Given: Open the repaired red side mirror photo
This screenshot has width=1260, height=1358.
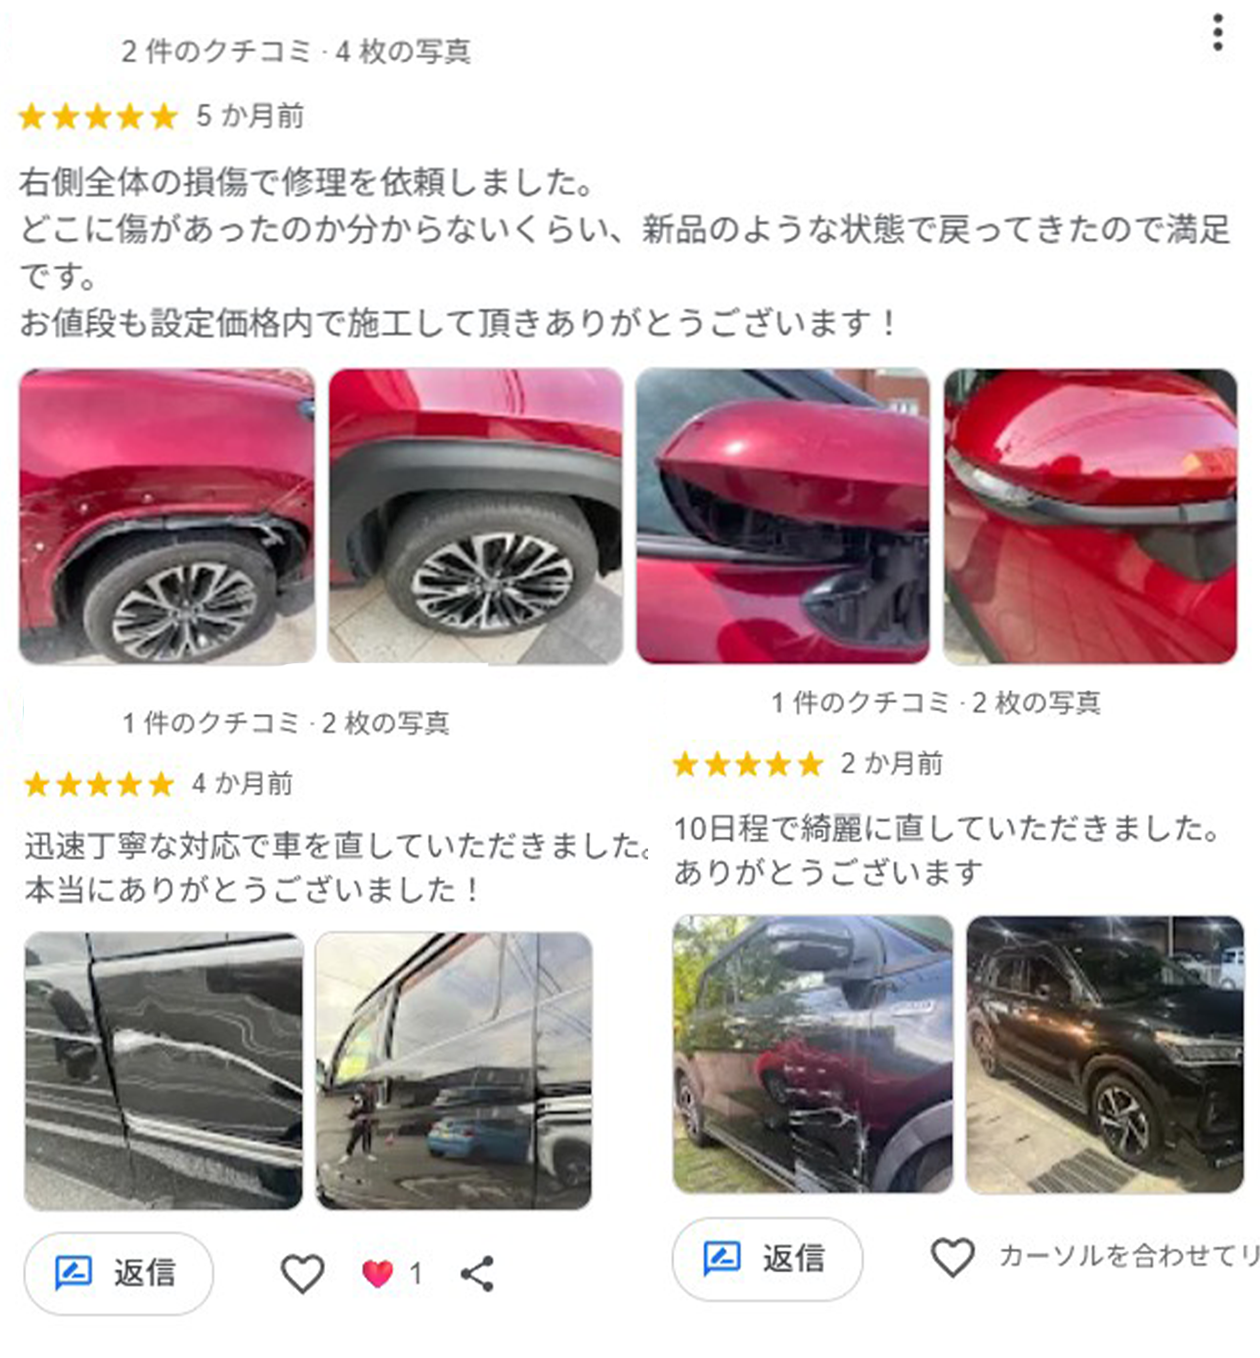Looking at the screenshot, I should [1090, 516].
